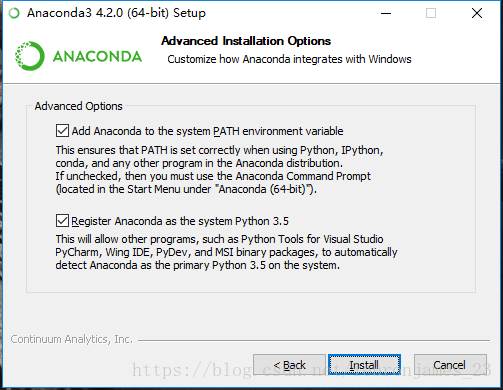Uncheck the Register Anaconda as system Python checkbox

click(62, 221)
